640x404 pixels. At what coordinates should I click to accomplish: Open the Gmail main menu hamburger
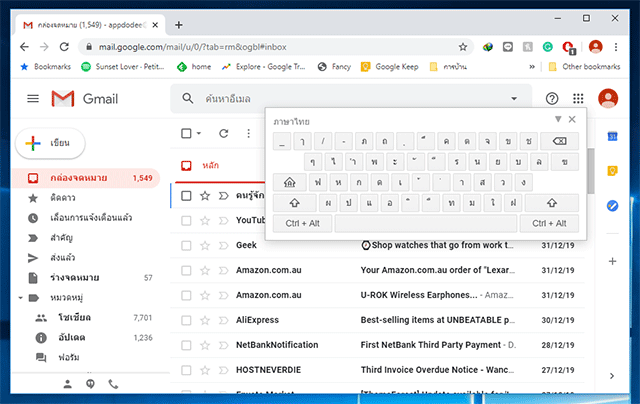coord(33,99)
